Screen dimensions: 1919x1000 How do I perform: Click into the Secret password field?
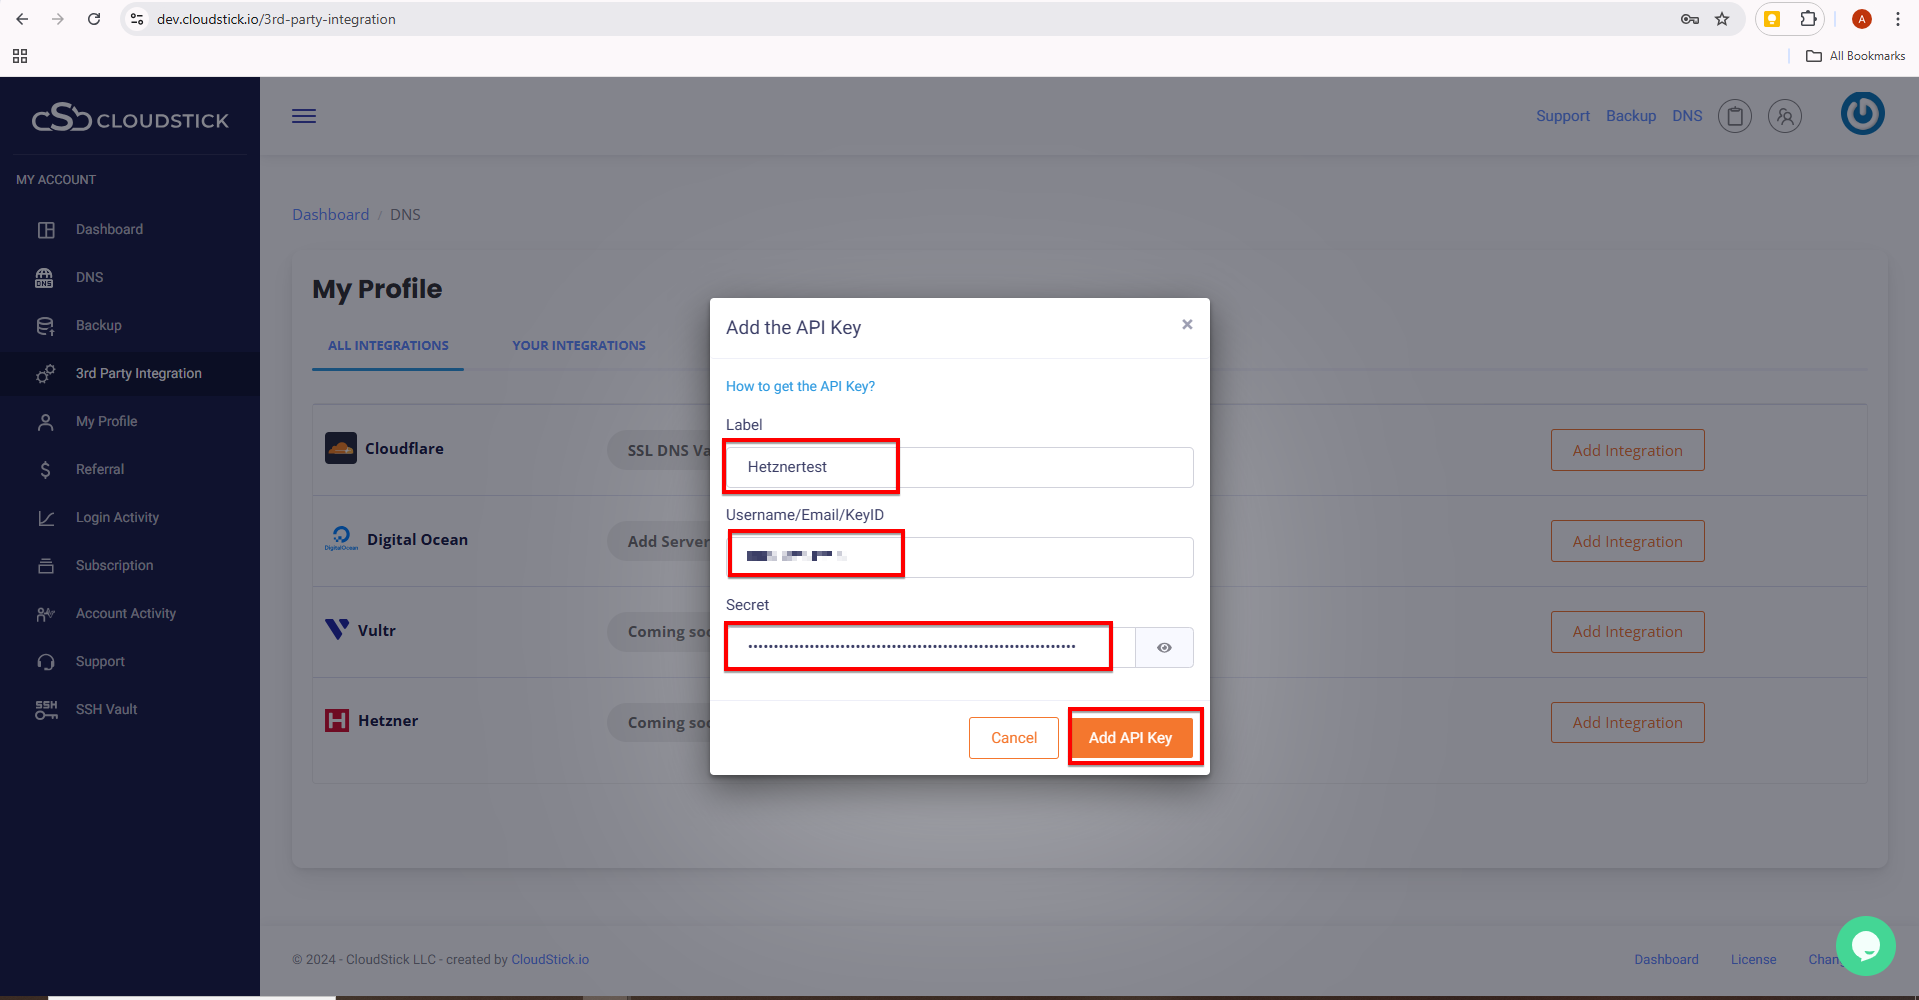tap(930, 648)
